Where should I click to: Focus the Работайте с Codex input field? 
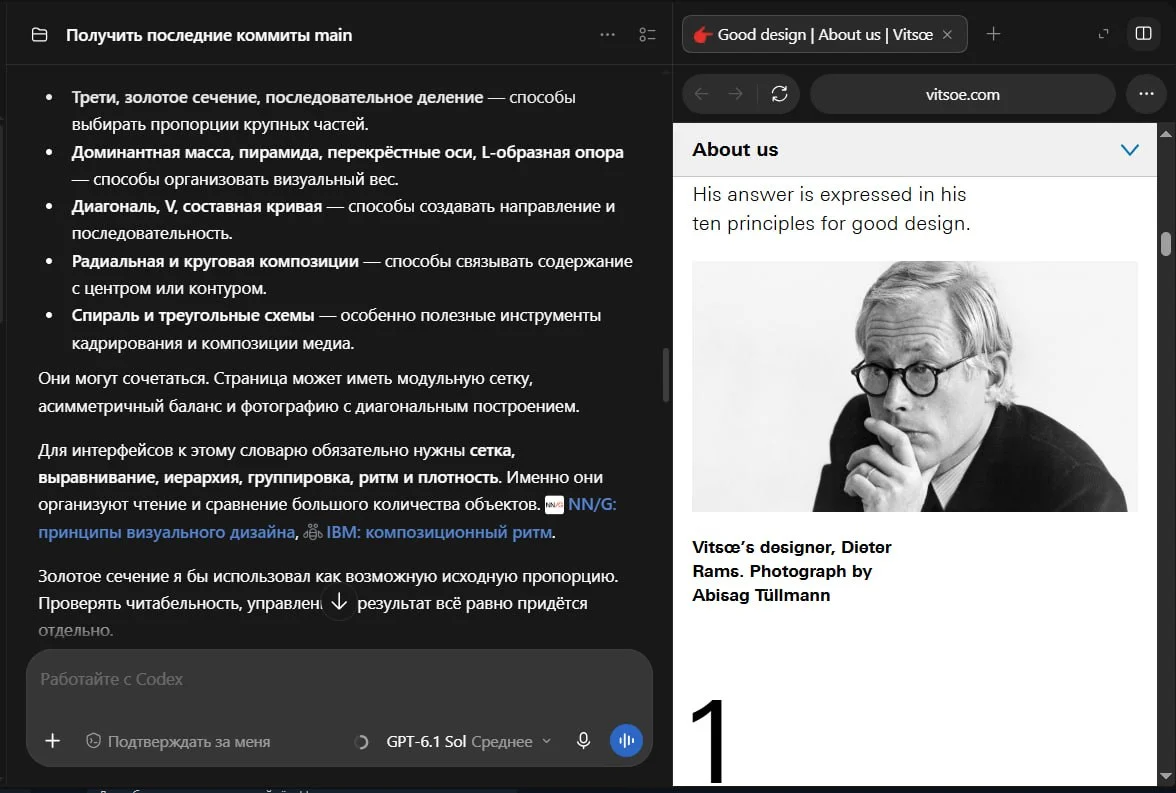[x=339, y=680]
